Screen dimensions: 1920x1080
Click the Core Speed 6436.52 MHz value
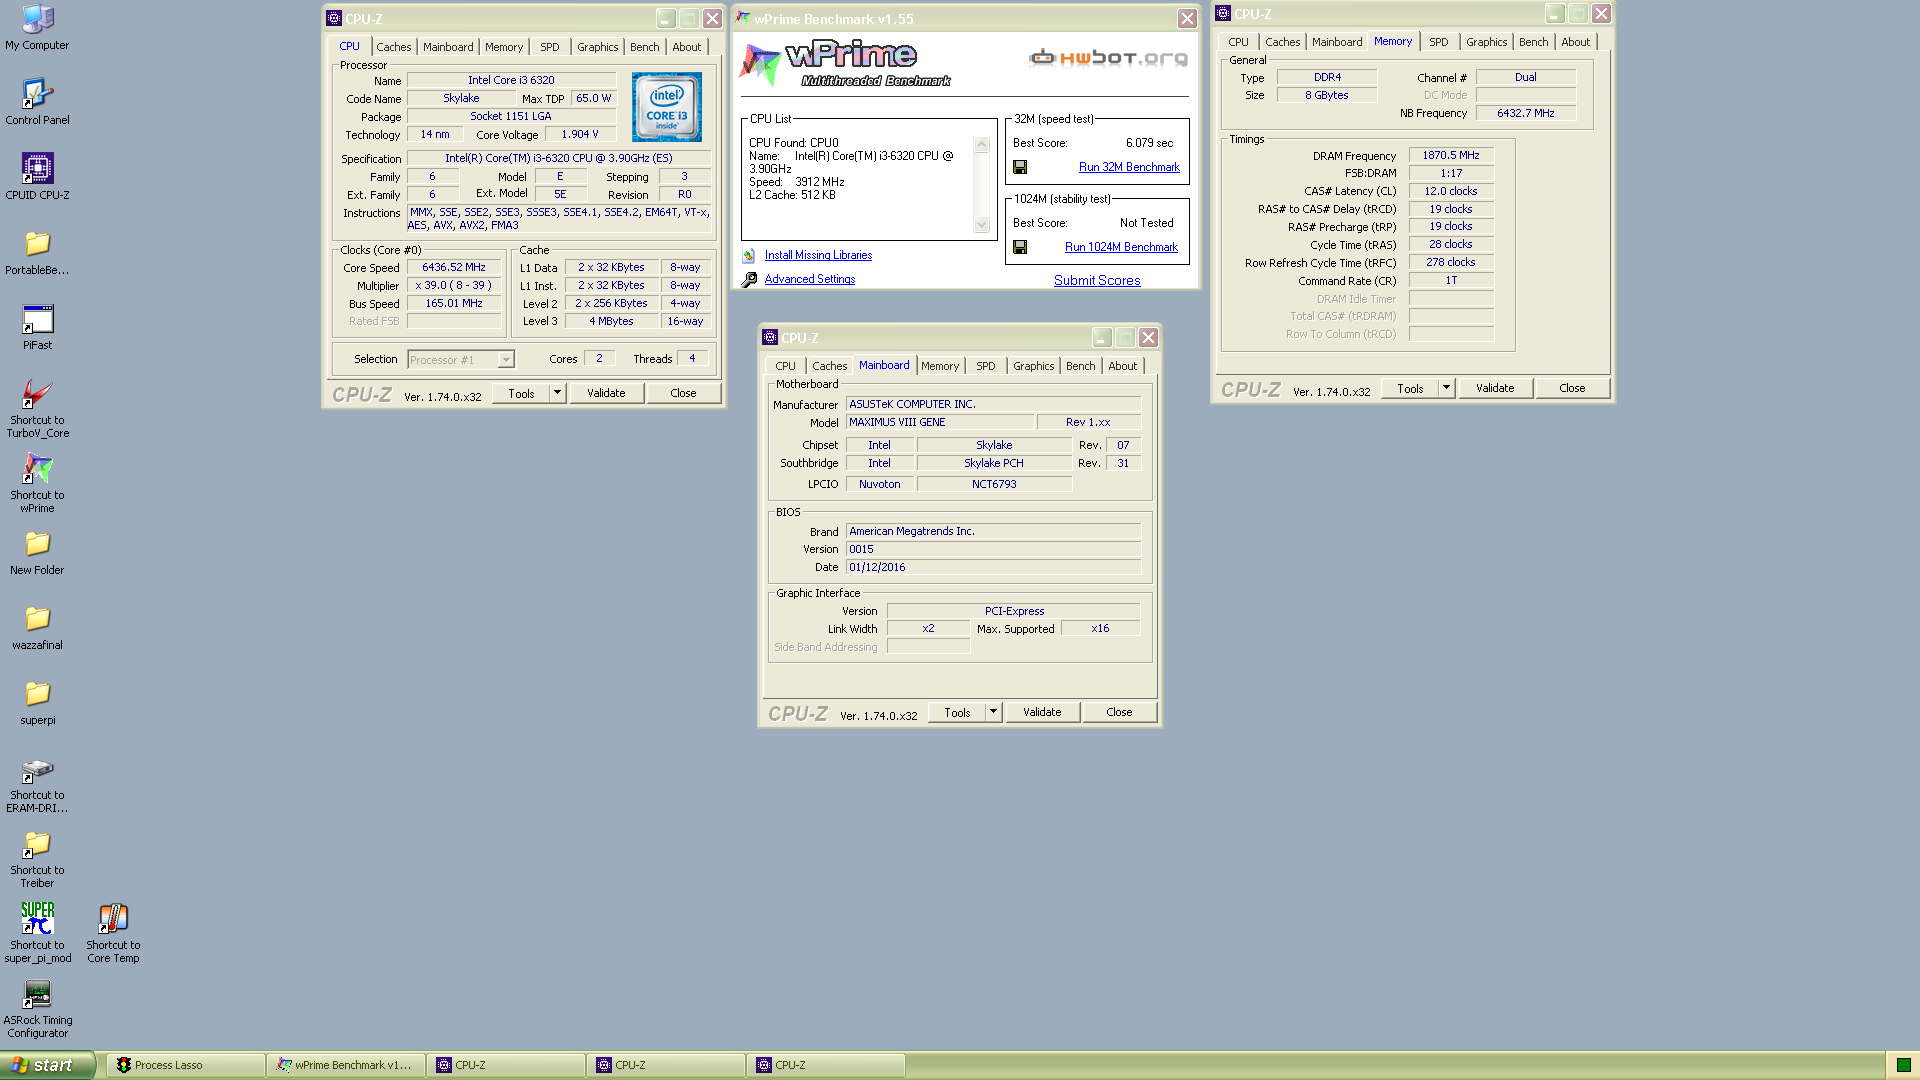(454, 268)
